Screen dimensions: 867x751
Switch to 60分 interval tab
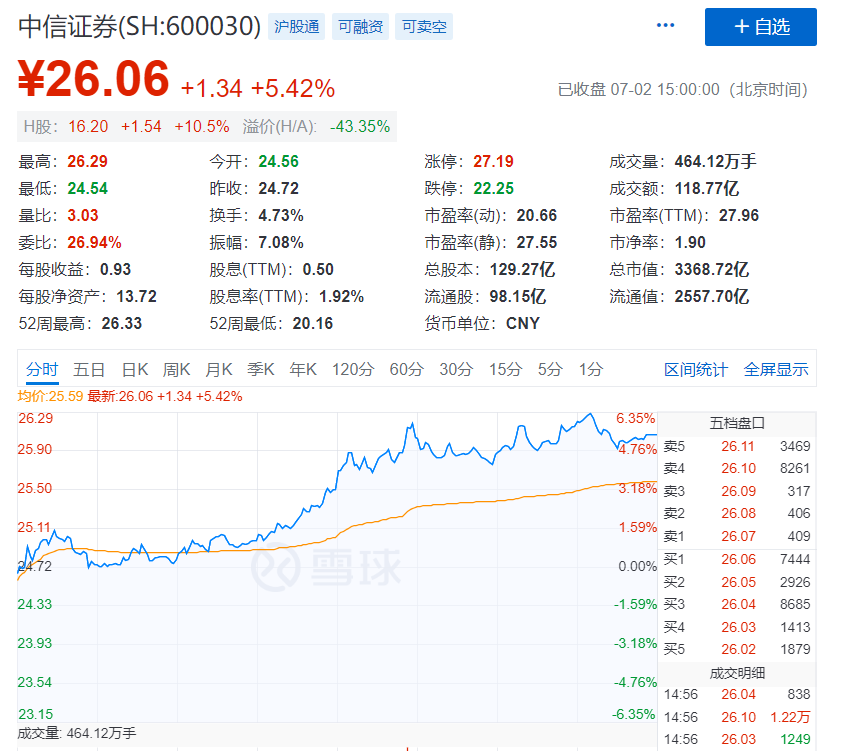(x=406, y=370)
